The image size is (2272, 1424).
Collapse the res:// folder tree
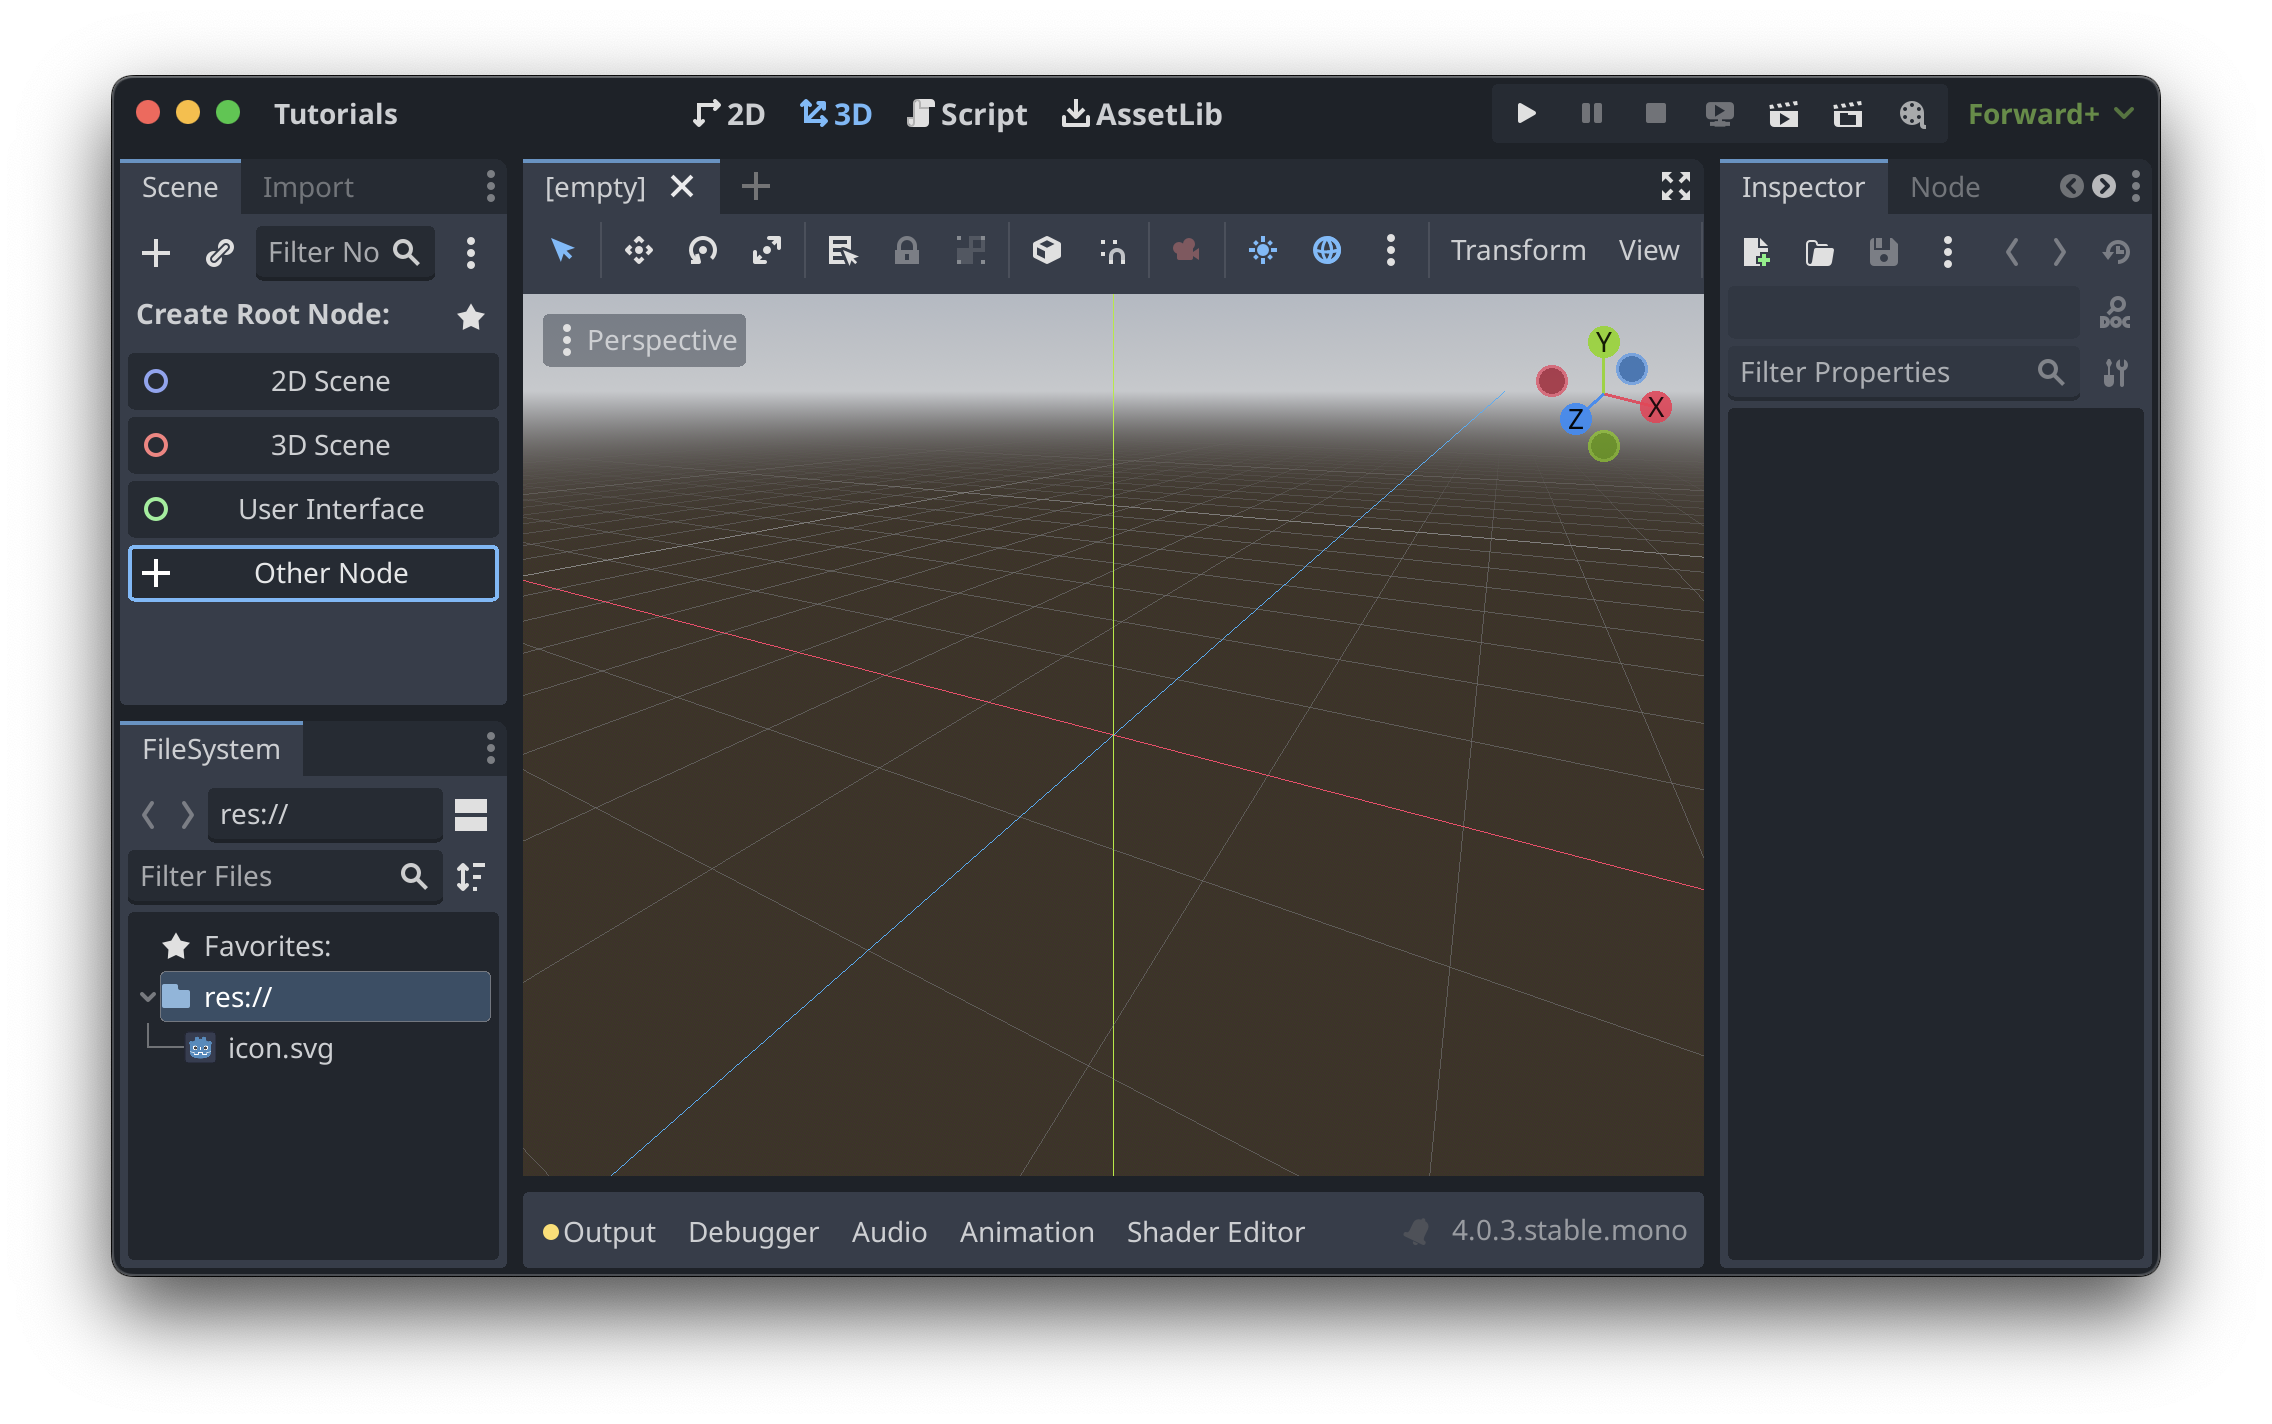[148, 996]
